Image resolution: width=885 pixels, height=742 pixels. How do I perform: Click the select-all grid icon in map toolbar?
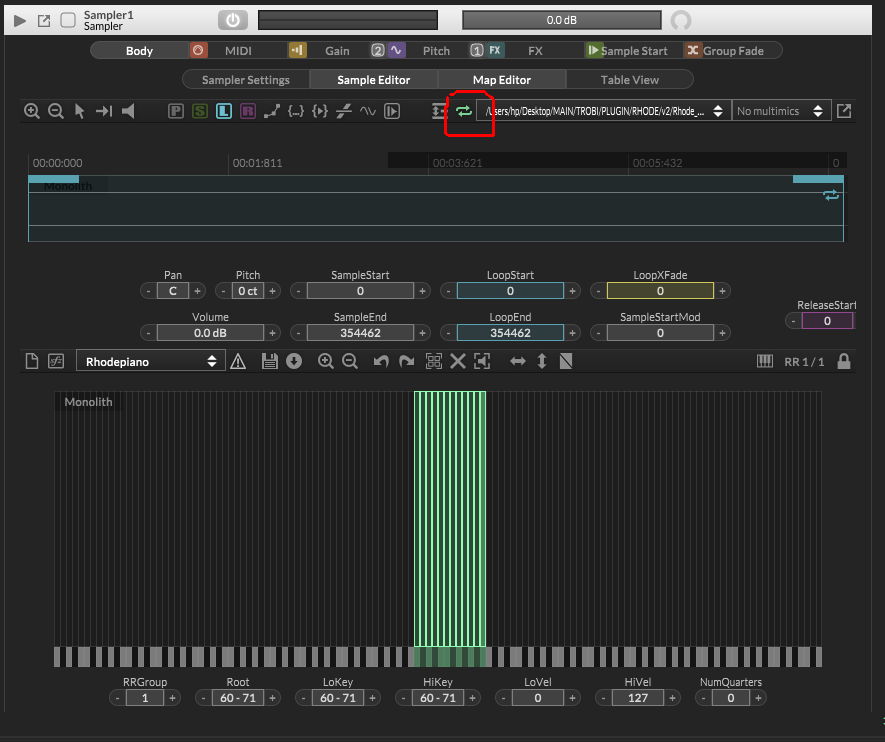pos(433,361)
